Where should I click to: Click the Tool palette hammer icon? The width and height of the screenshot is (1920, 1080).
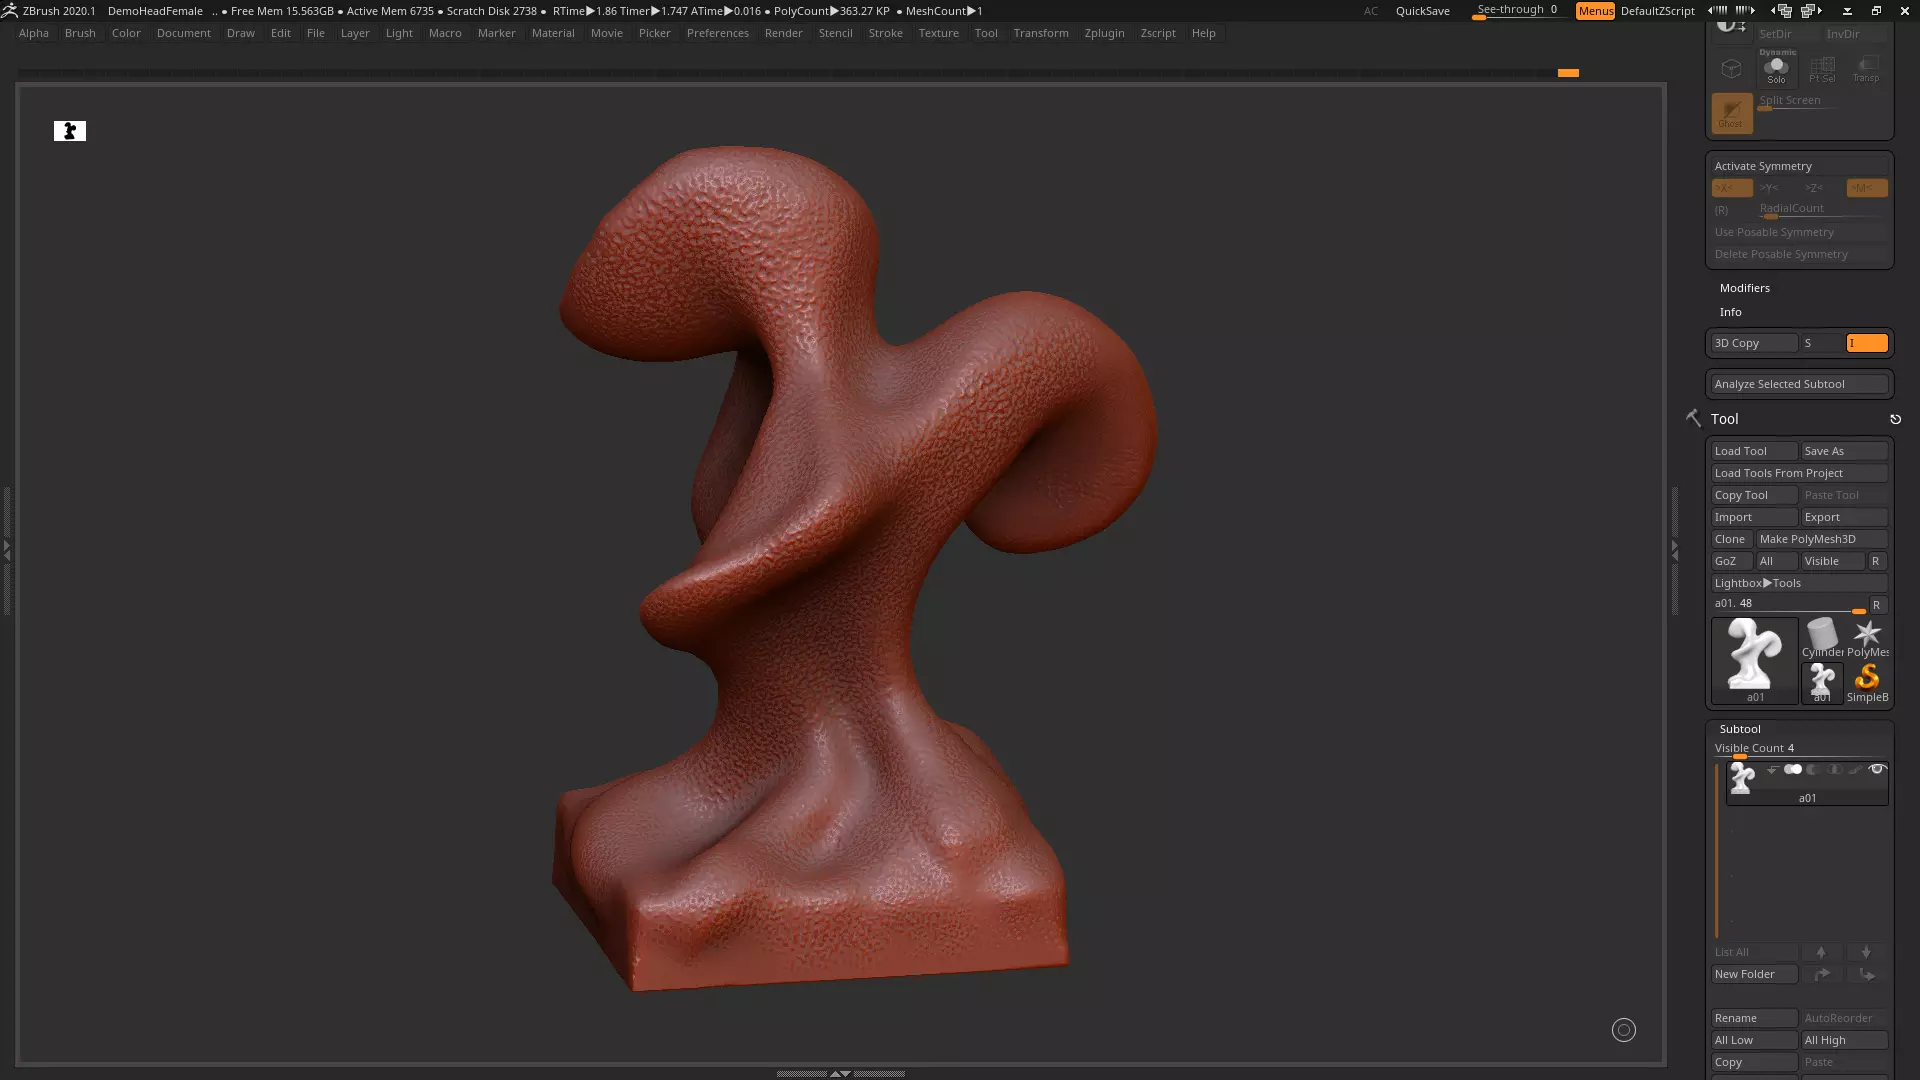click(x=1693, y=418)
